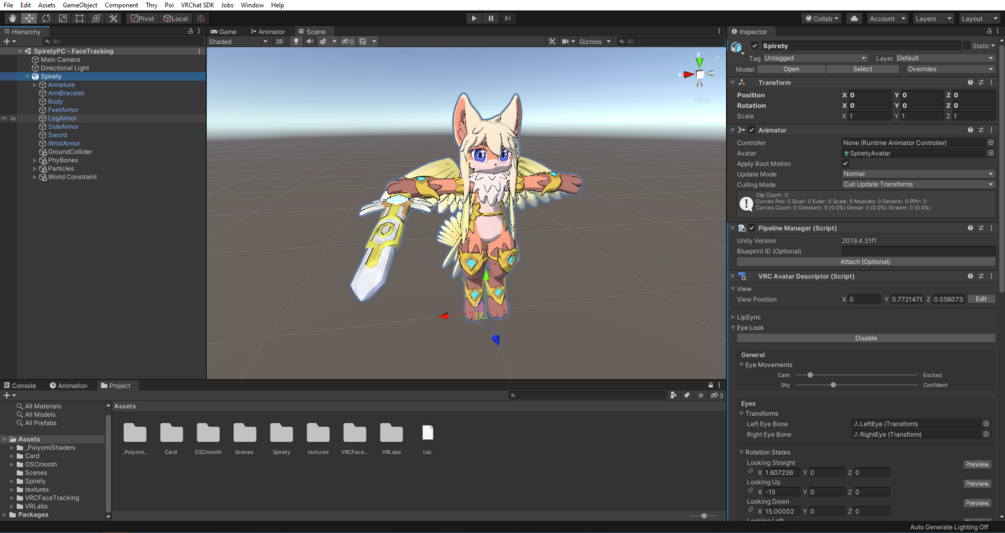Open Pipeline Manager options menu icon
Screen dimensions: 1005x533
pos(992,228)
